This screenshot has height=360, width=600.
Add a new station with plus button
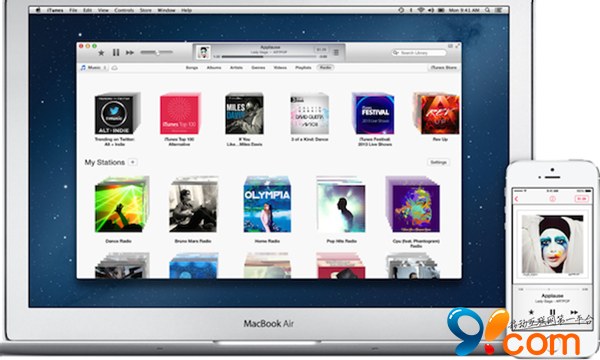click(x=132, y=162)
